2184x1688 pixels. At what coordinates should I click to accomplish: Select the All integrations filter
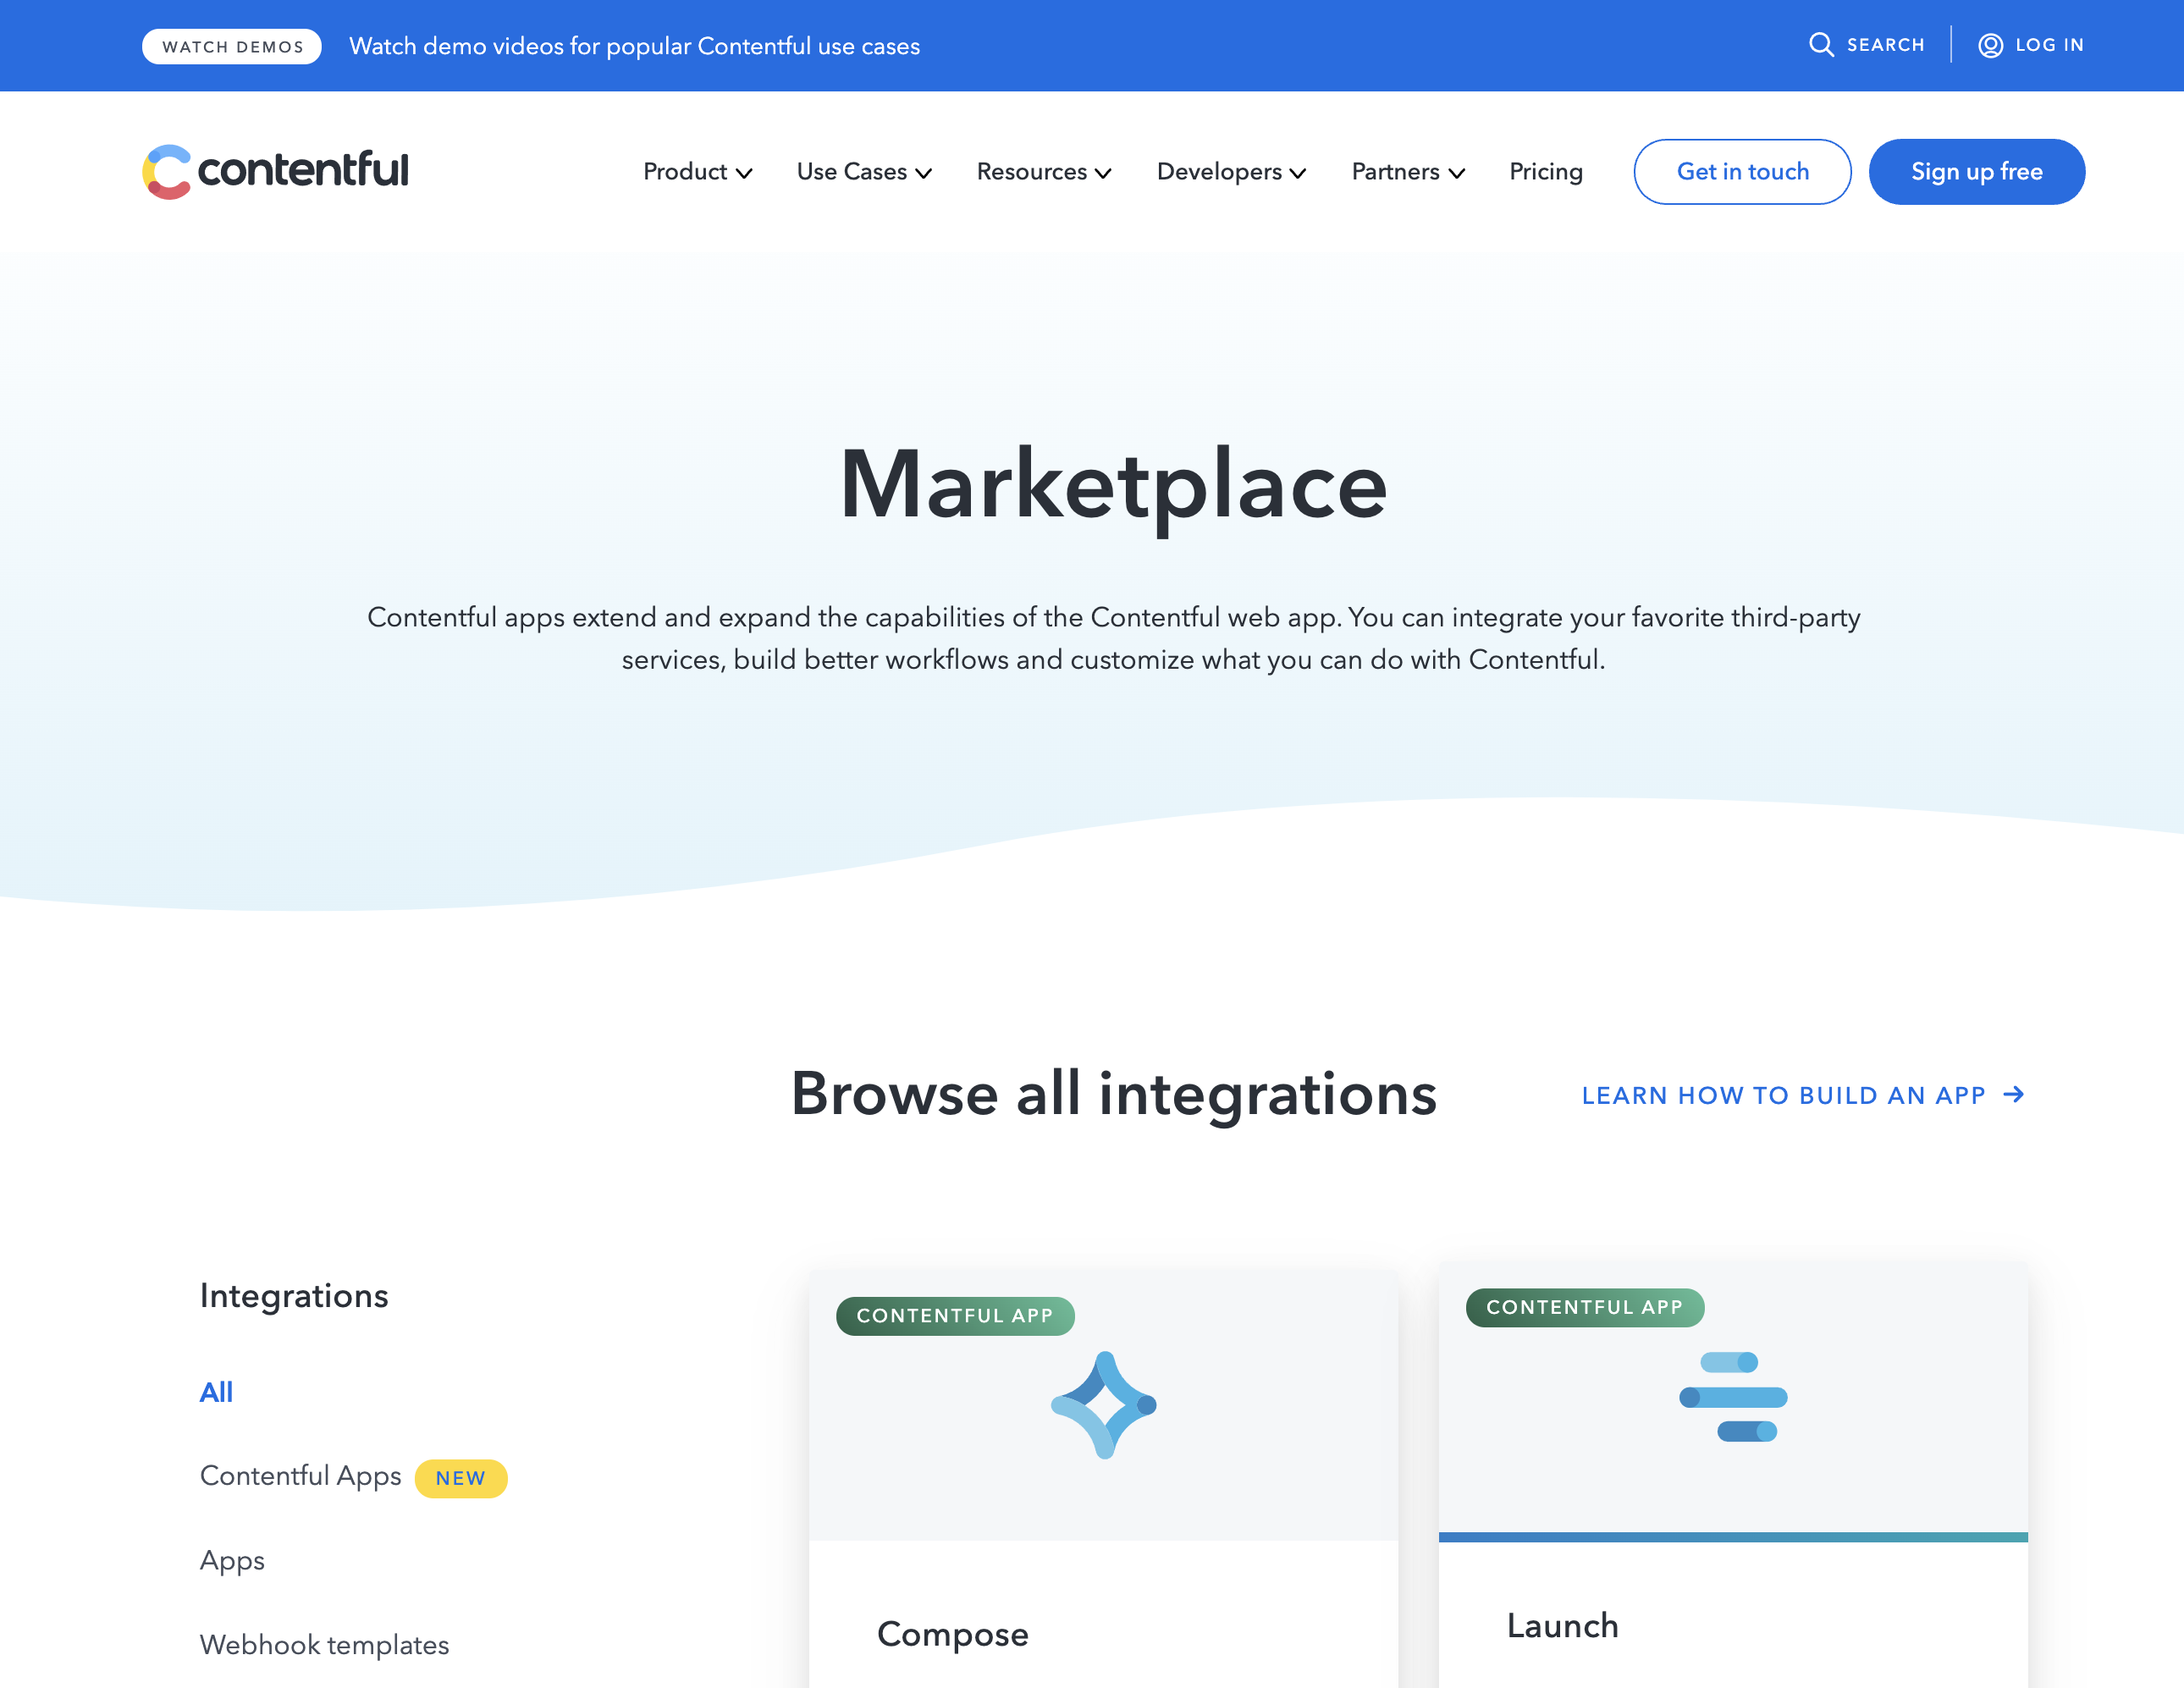pos(216,1391)
